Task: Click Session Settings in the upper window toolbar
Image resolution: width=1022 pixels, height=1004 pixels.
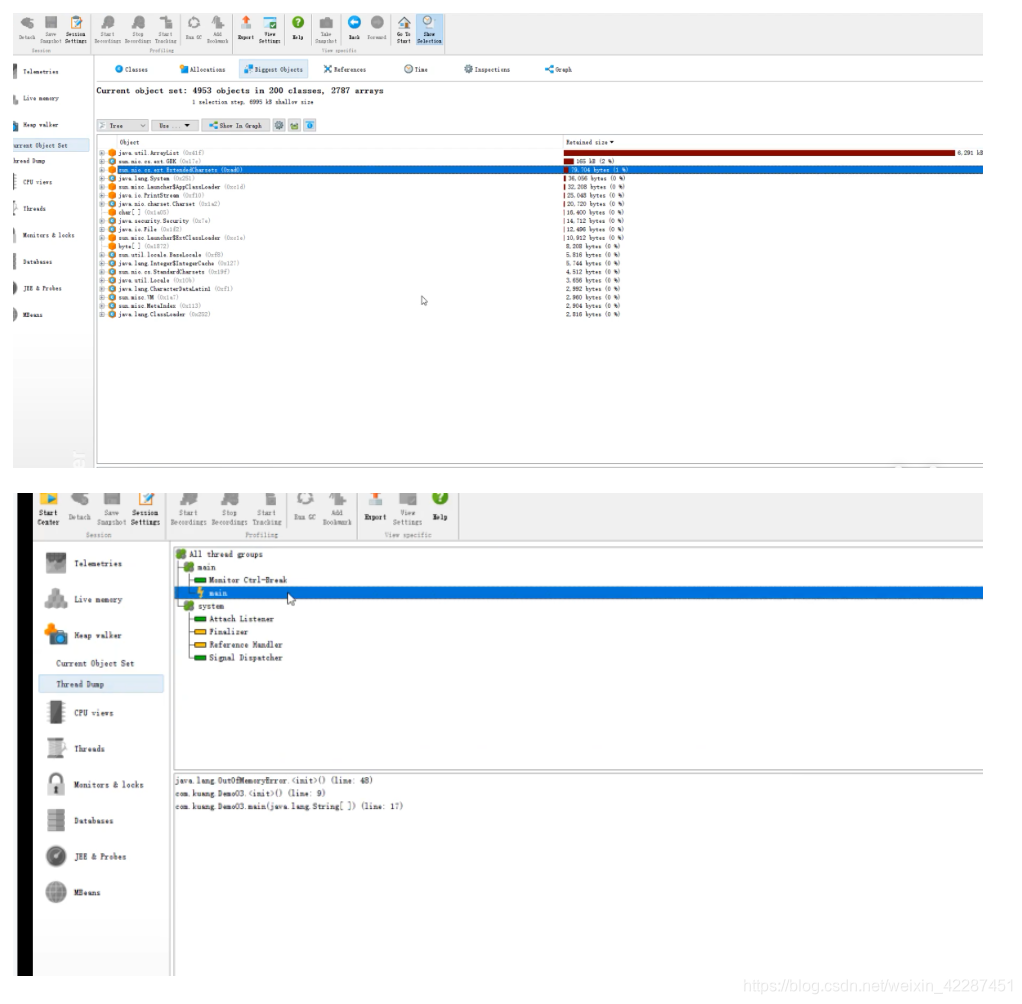Action: coord(76,30)
